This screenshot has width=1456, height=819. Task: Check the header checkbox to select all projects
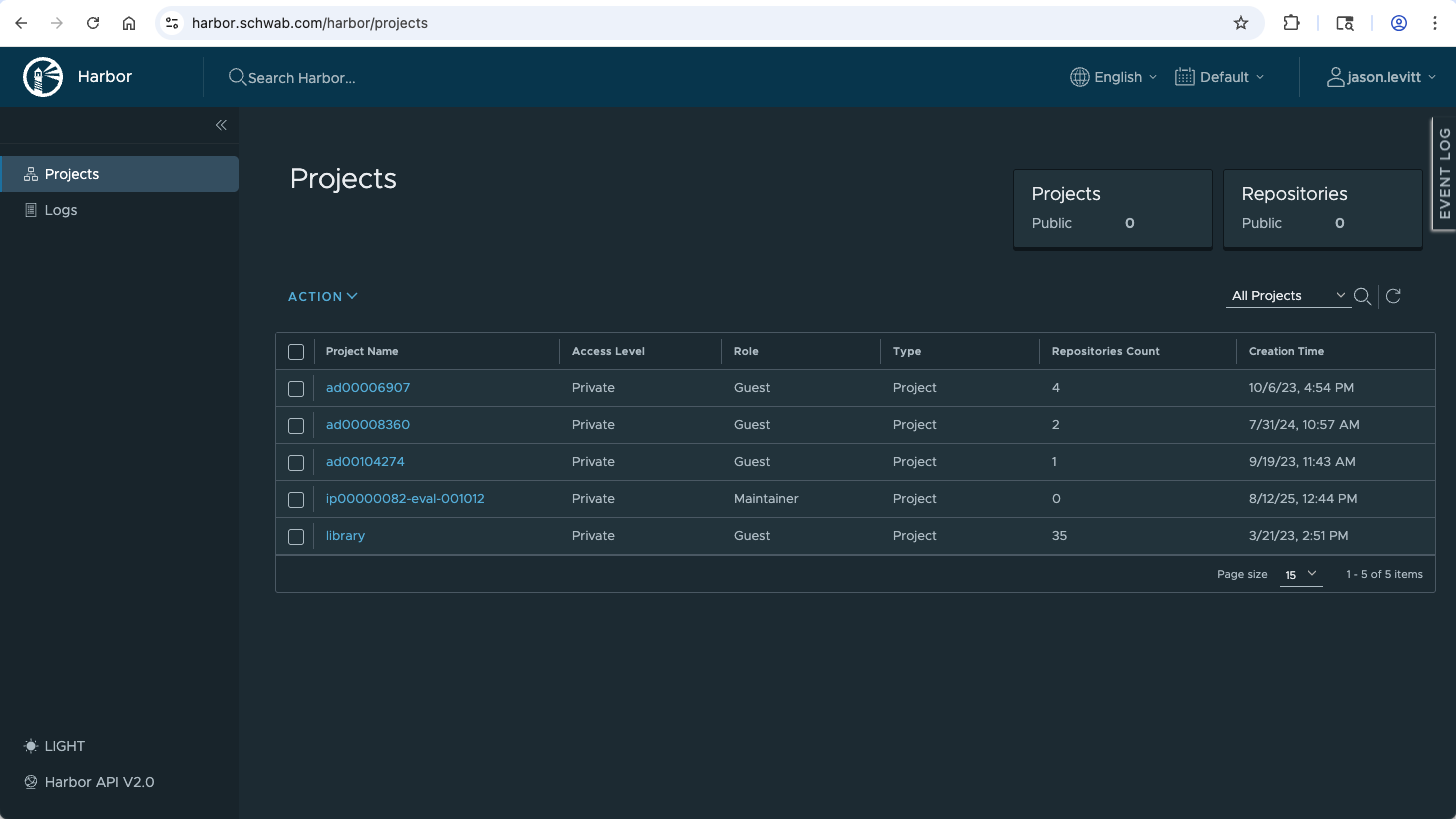click(x=296, y=352)
